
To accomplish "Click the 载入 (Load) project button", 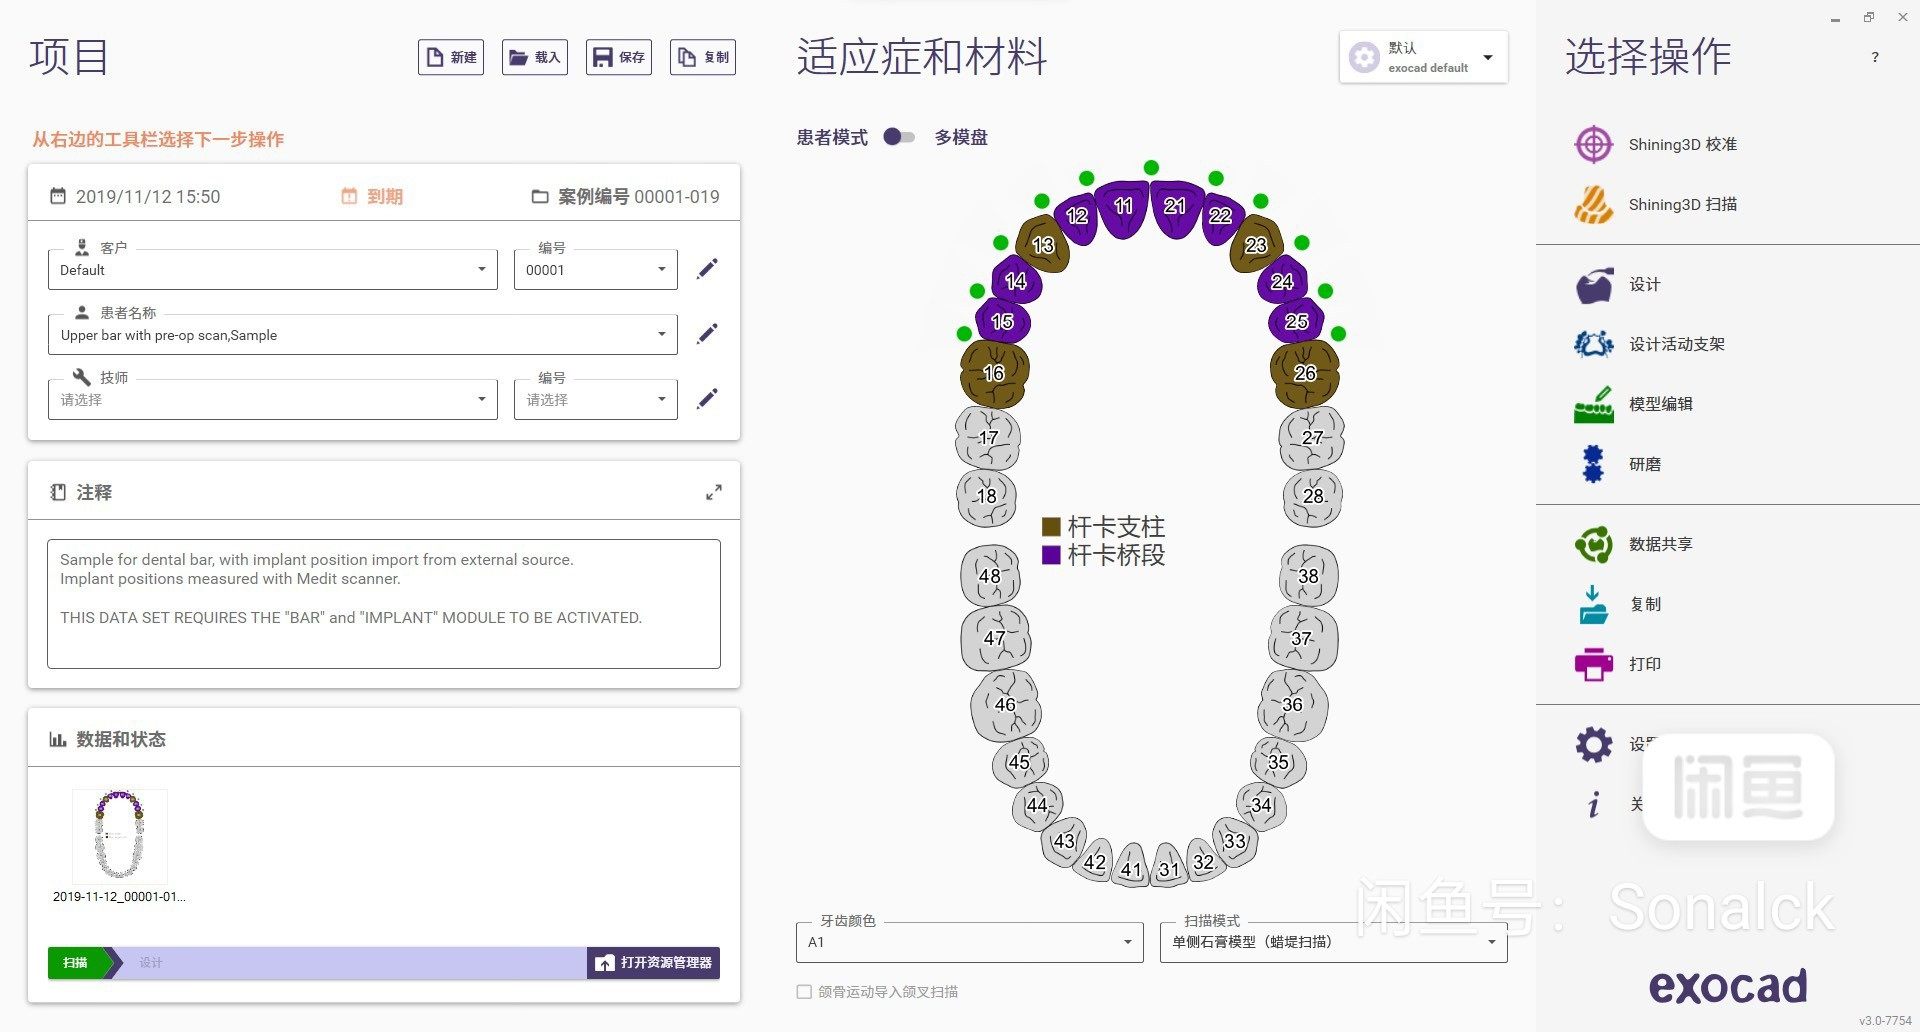I will point(535,57).
